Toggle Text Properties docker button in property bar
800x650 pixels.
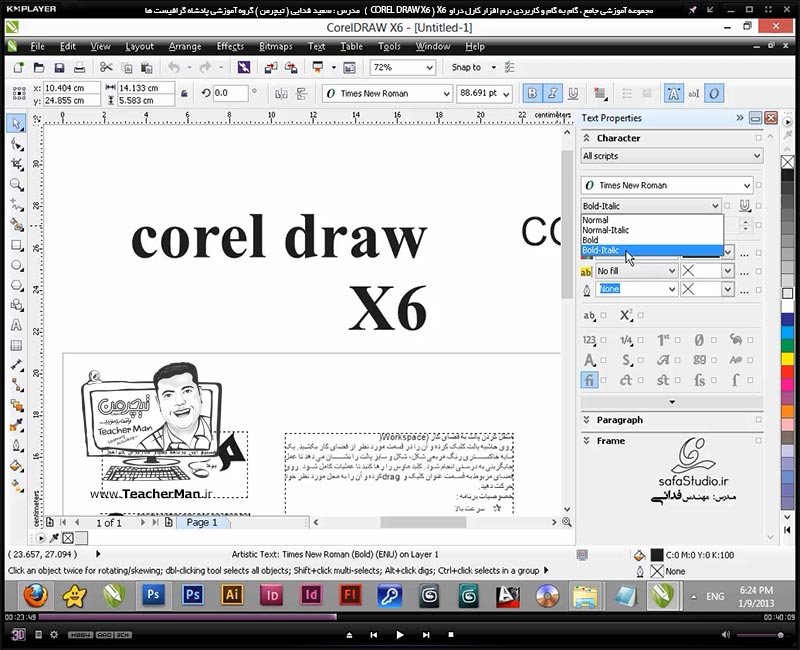[x=673, y=93]
